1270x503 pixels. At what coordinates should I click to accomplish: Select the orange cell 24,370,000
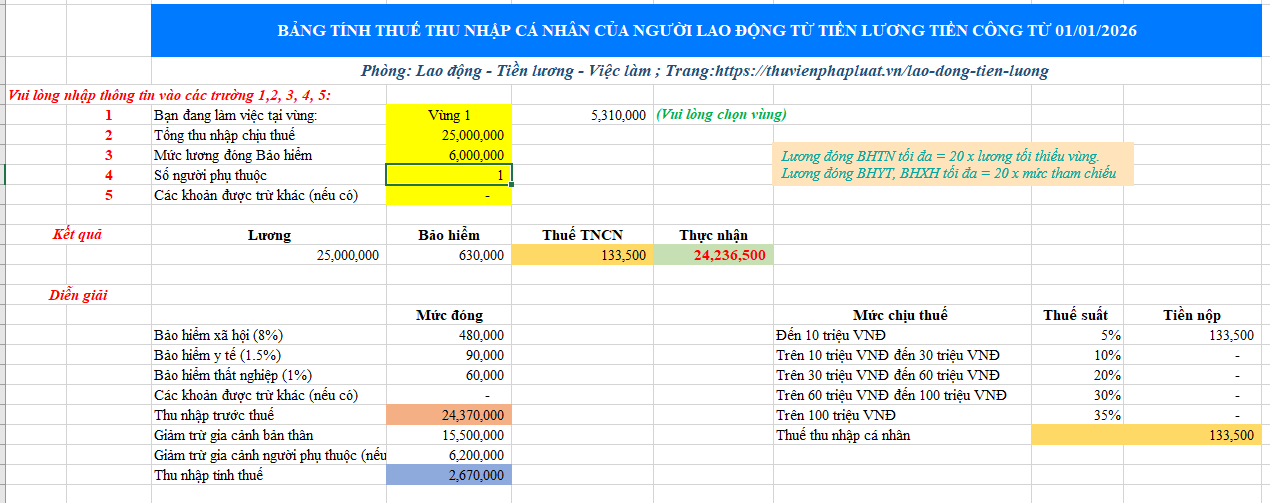tap(448, 415)
